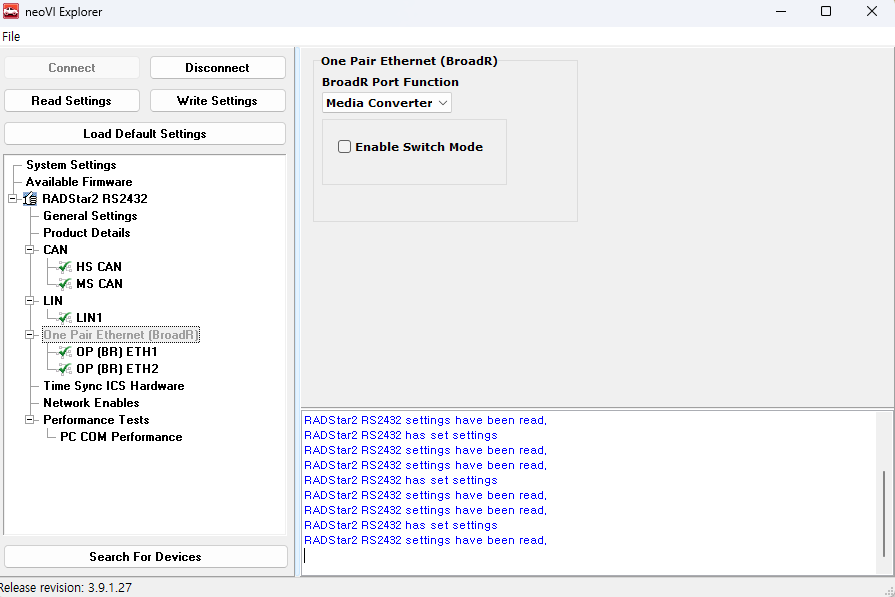895x597 pixels.
Task: Minimize the neoVI Explorer window
Action: 781,11
